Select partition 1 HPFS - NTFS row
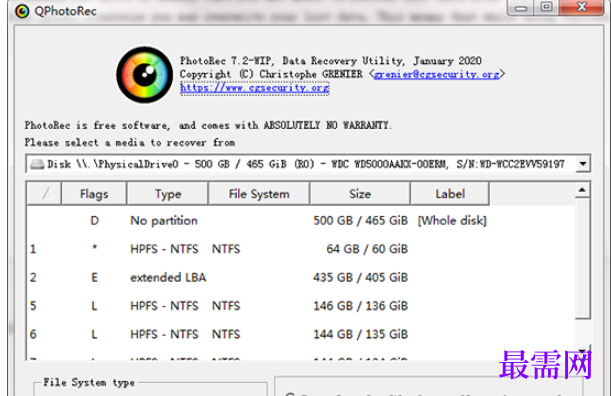Image resolution: width=611 pixels, height=396 pixels. [x=300, y=249]
